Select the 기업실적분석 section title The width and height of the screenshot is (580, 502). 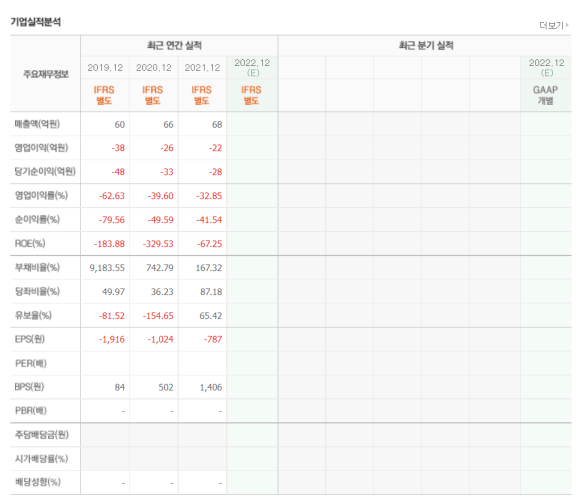coord(36,22)
